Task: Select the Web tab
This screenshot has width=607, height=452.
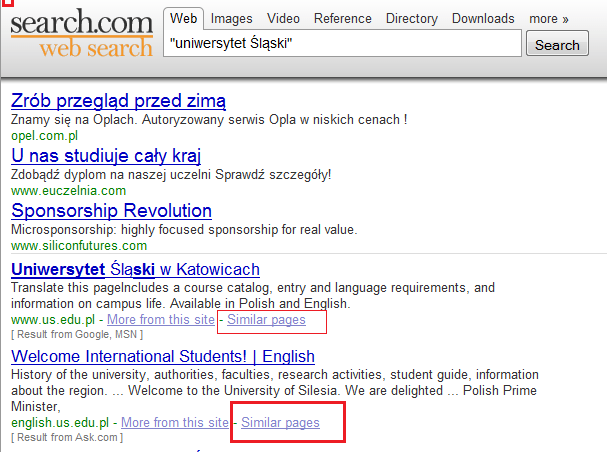Action: click(183, 18)
